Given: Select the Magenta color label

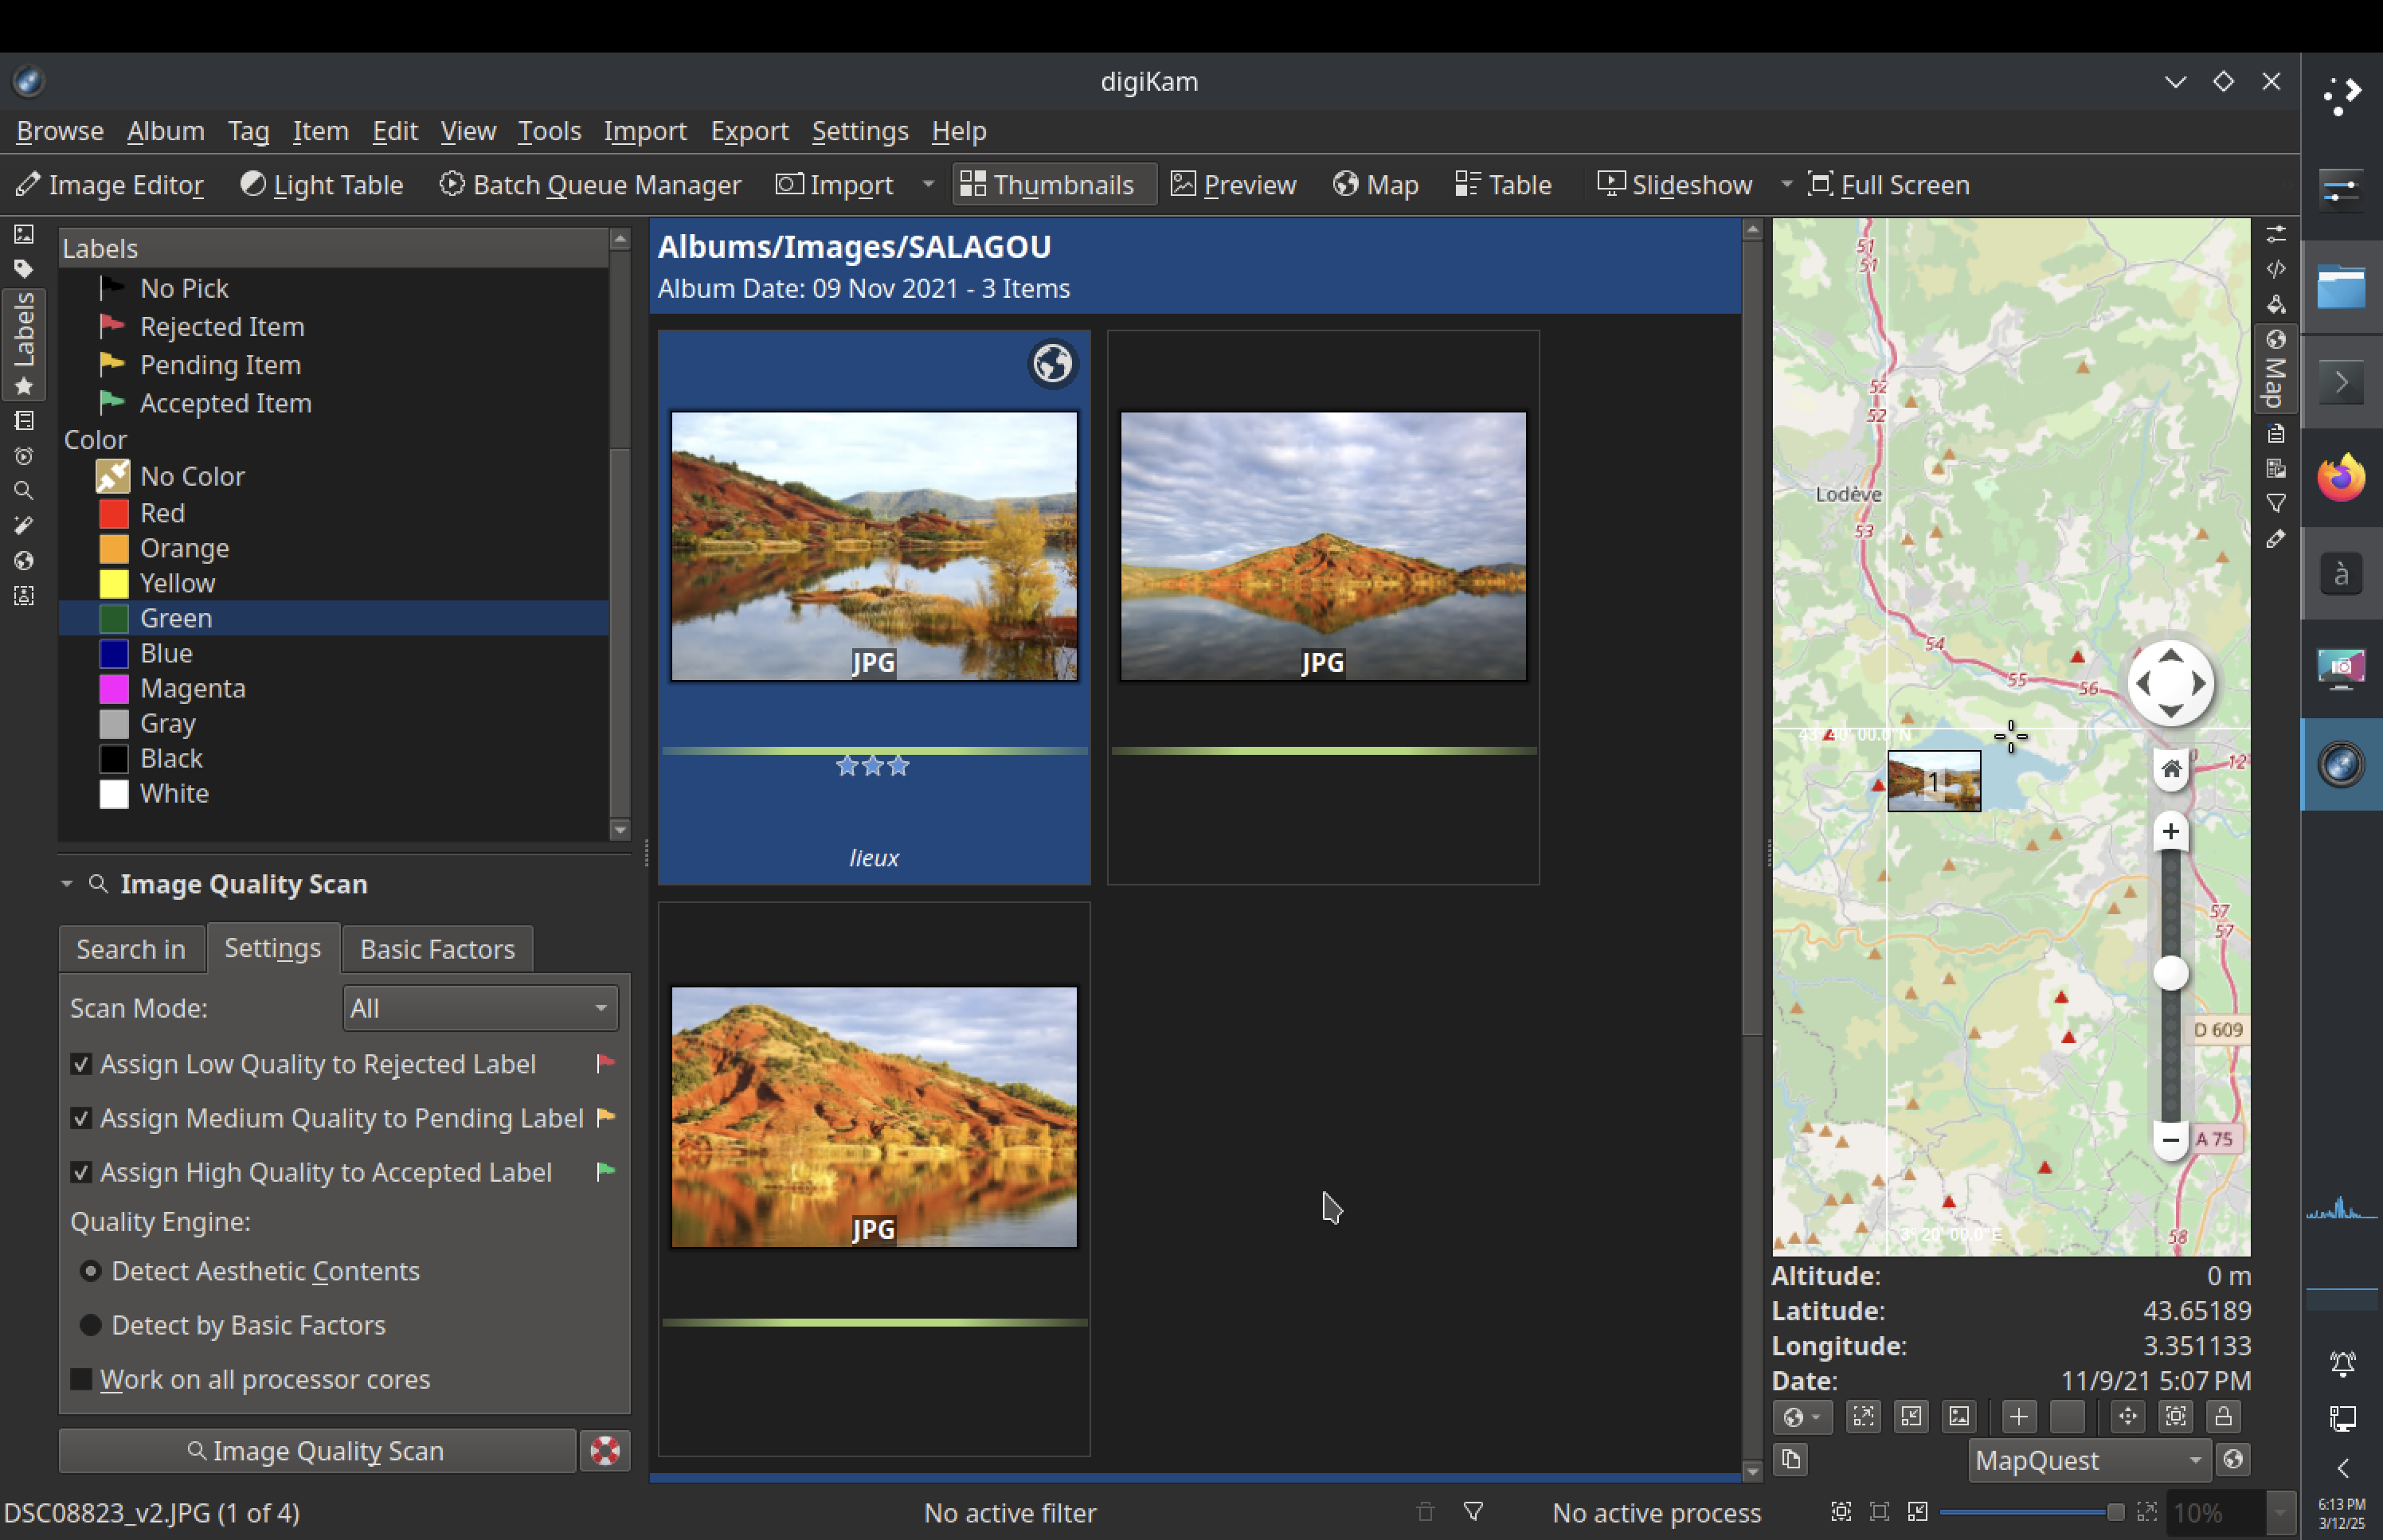Looking at the screenshot, I should [x=192, y=688].
